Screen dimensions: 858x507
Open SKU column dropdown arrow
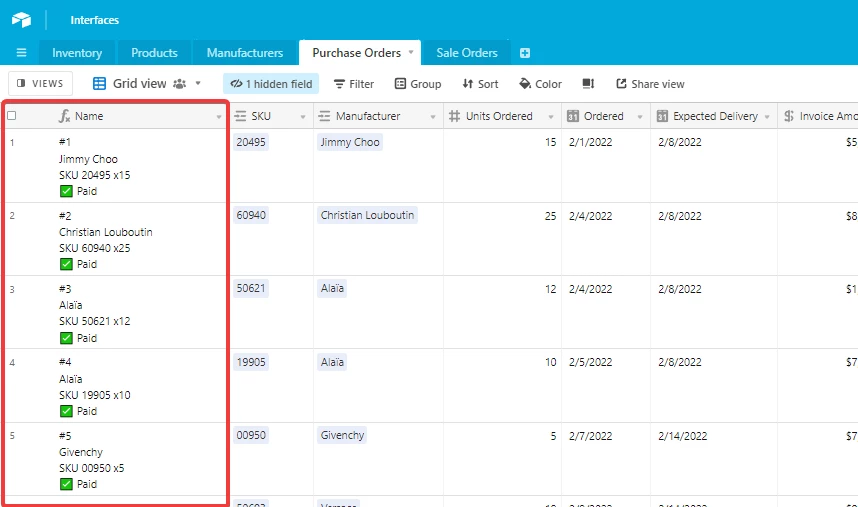tap(303, 116)
